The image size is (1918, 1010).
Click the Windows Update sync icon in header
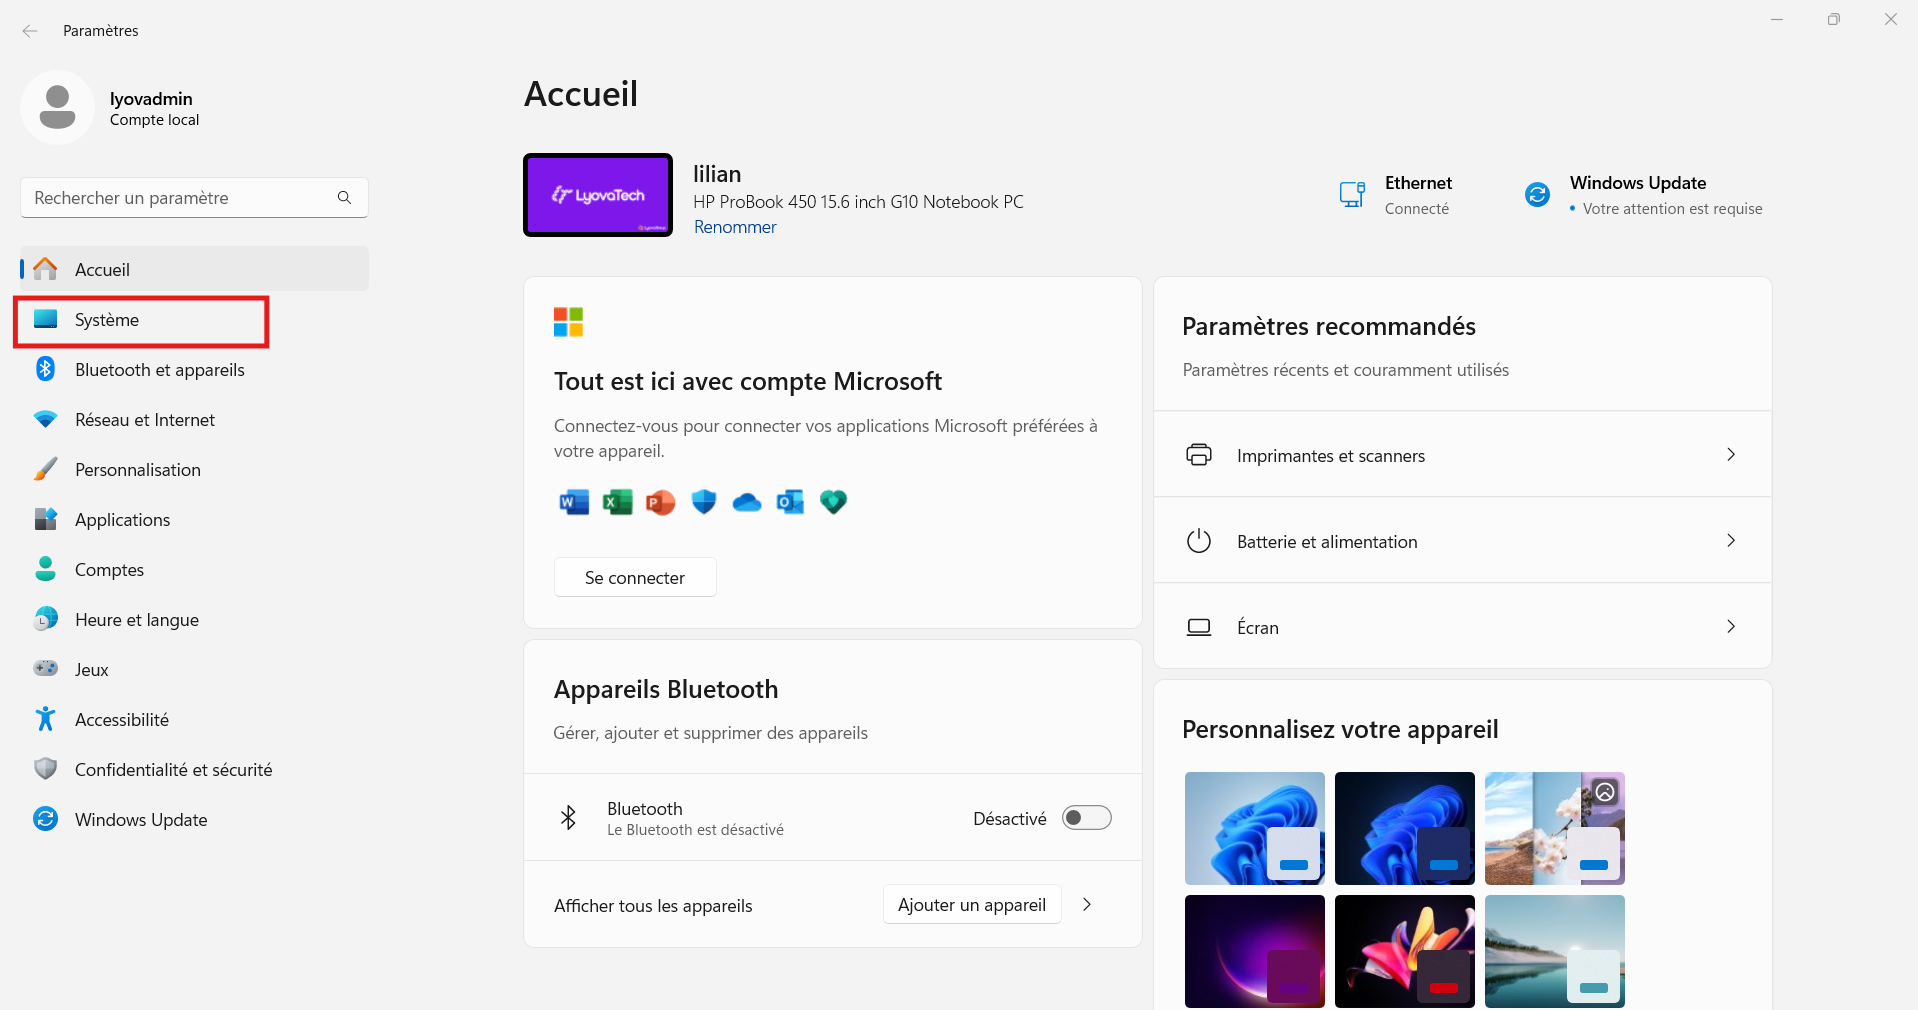click(1537, 194)
